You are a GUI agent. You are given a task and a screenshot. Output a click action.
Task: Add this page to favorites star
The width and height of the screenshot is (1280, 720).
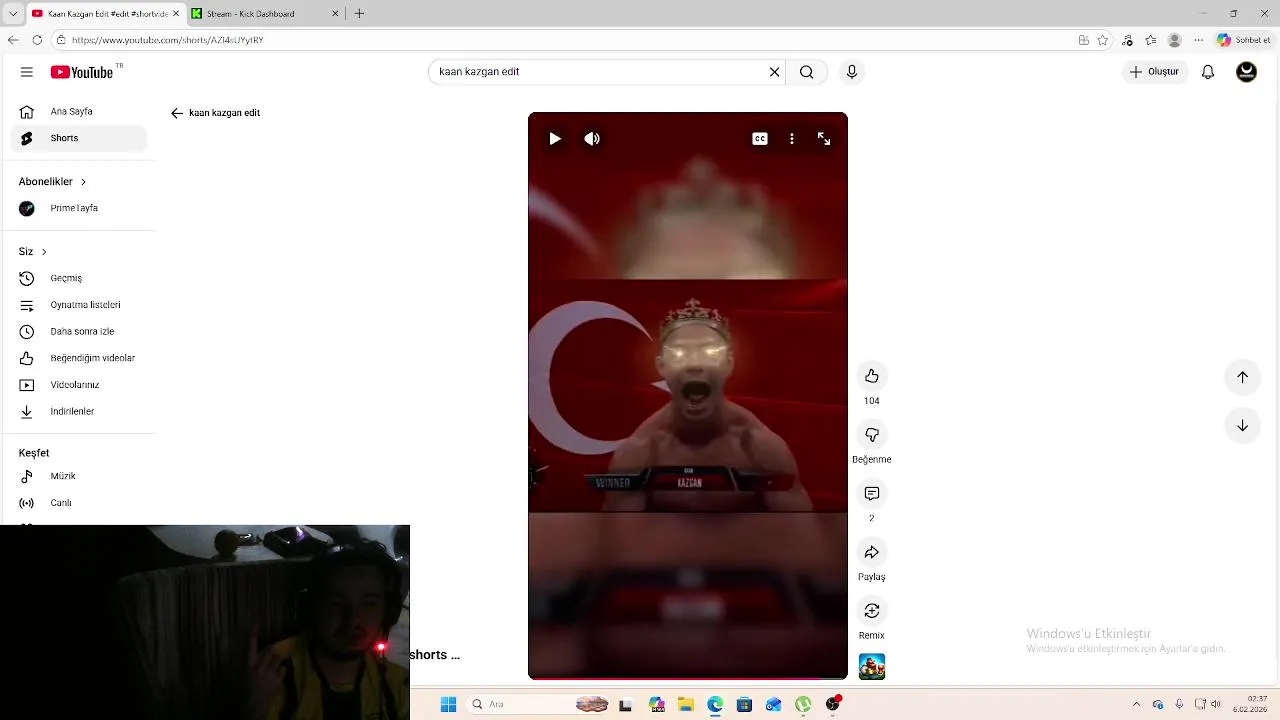[1103, 40]
